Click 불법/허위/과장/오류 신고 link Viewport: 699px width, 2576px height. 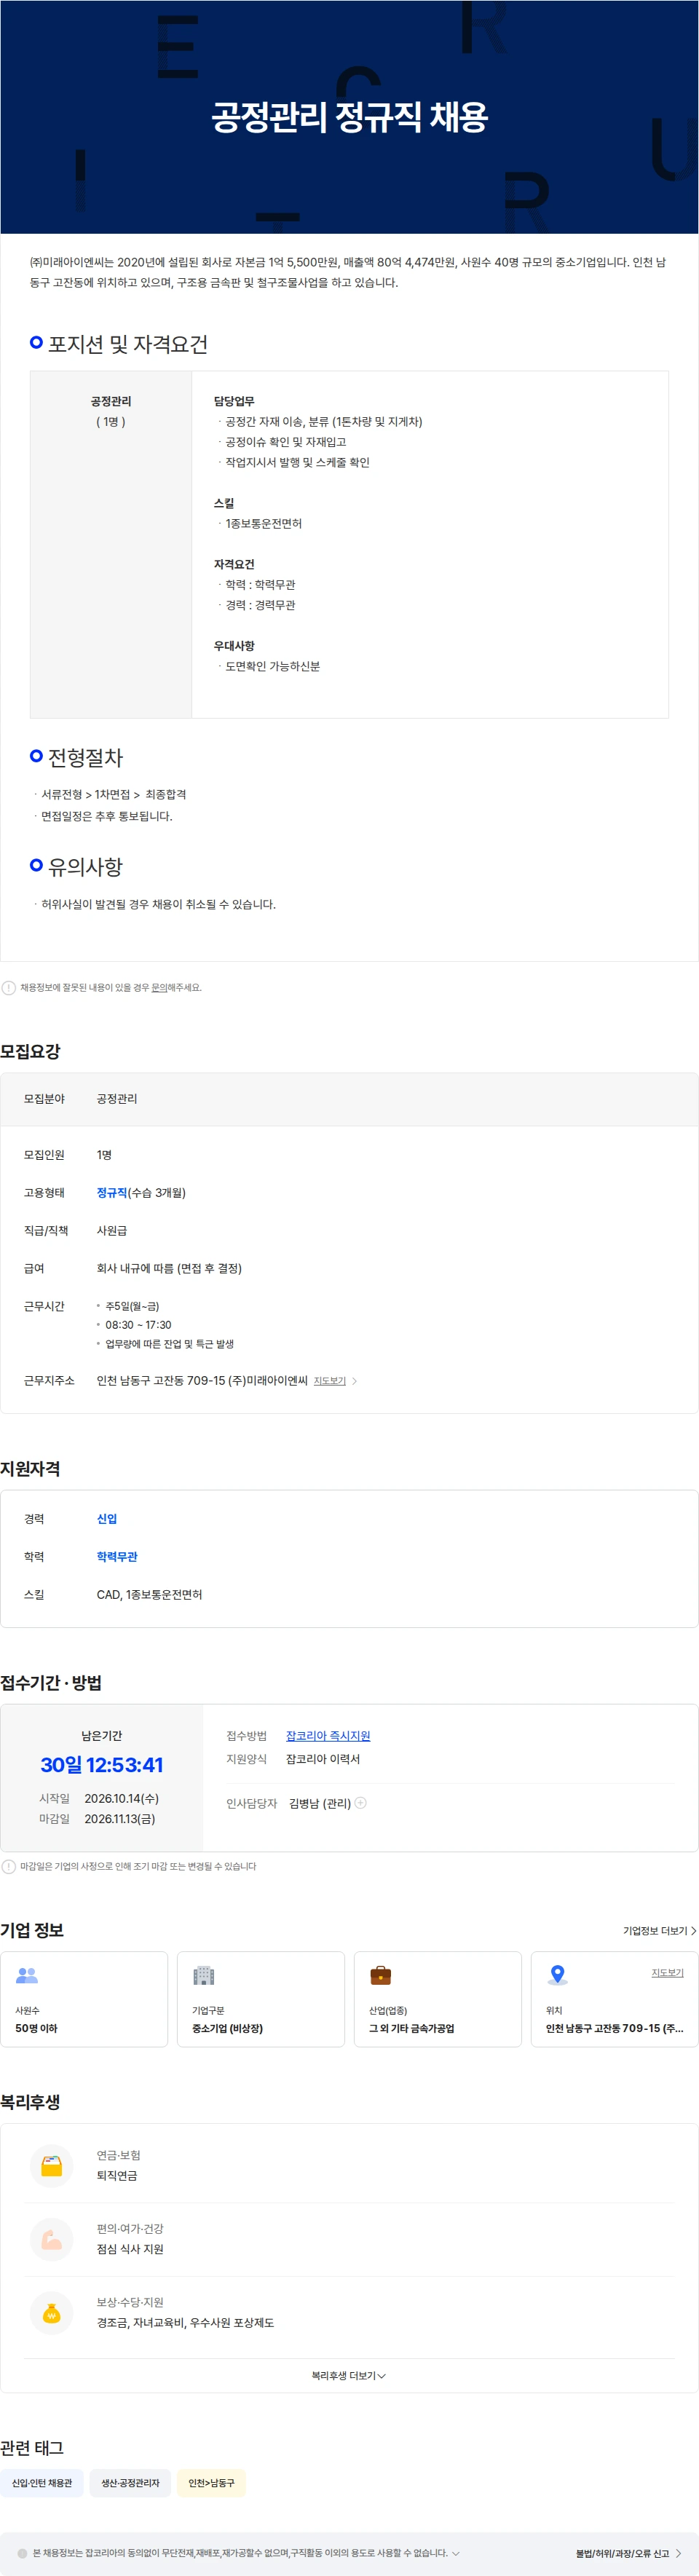pos(628,2553)
